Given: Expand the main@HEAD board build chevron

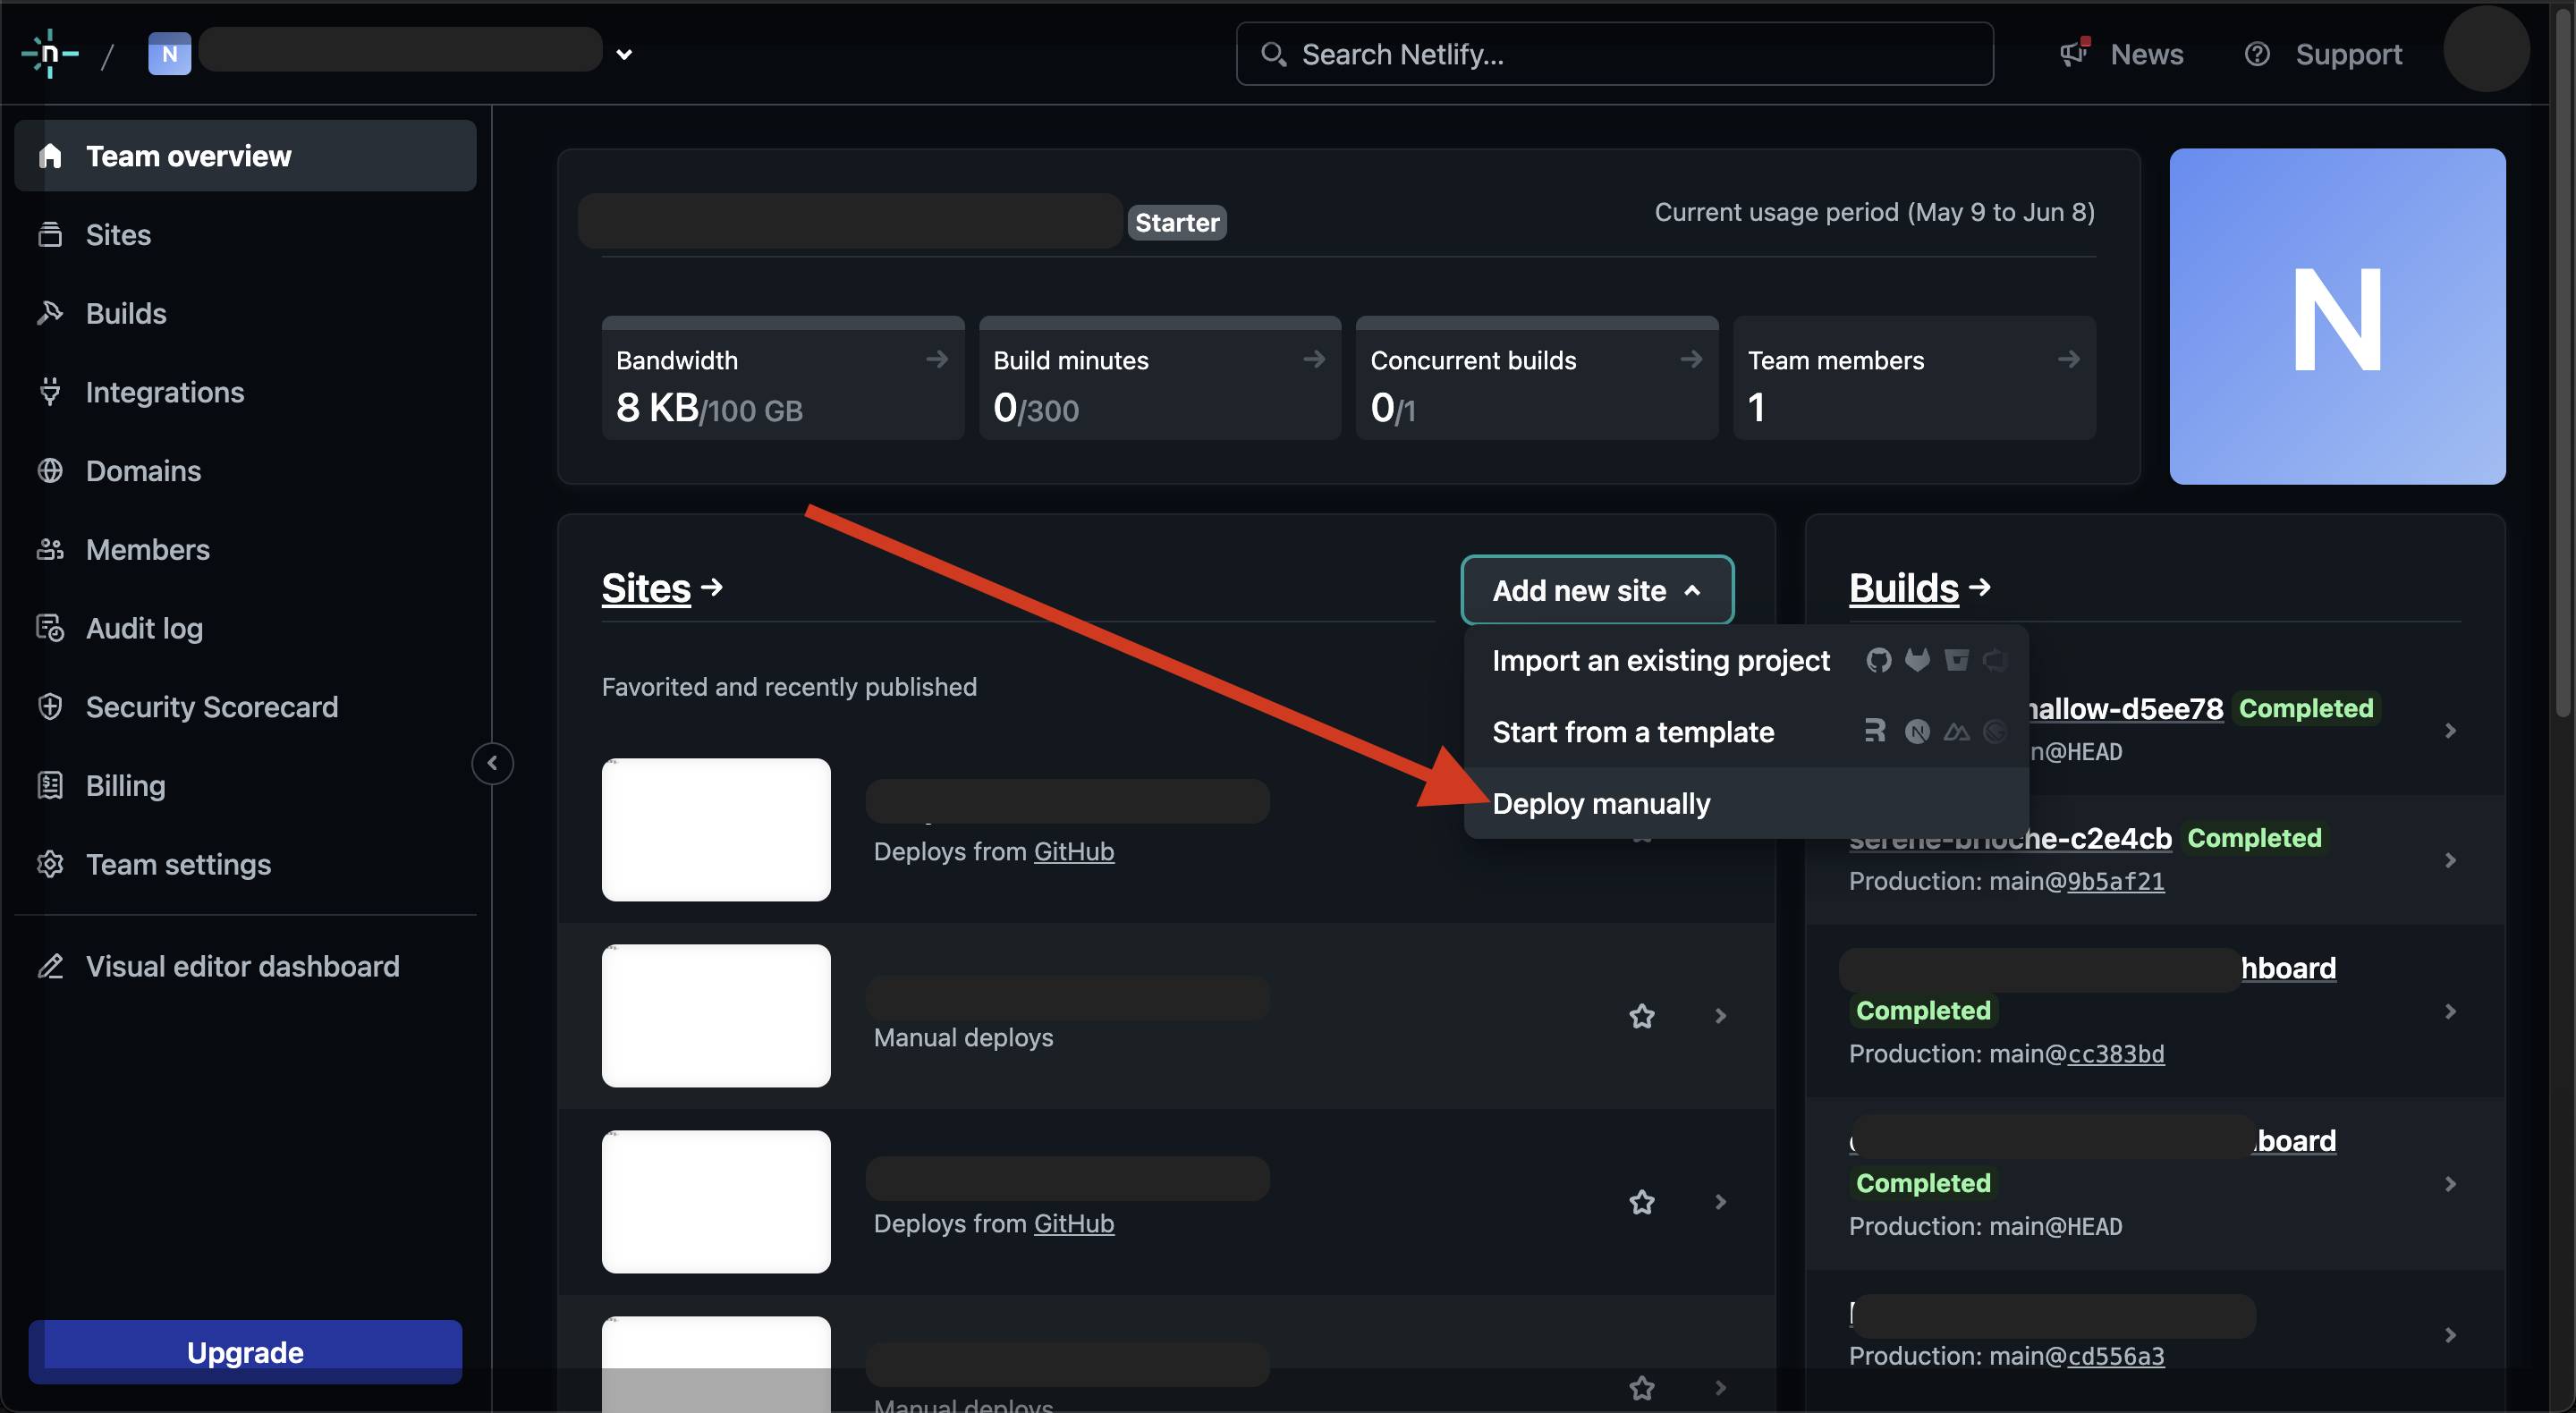Looking at the screenshot, I should click(x=2450, y=1184).
